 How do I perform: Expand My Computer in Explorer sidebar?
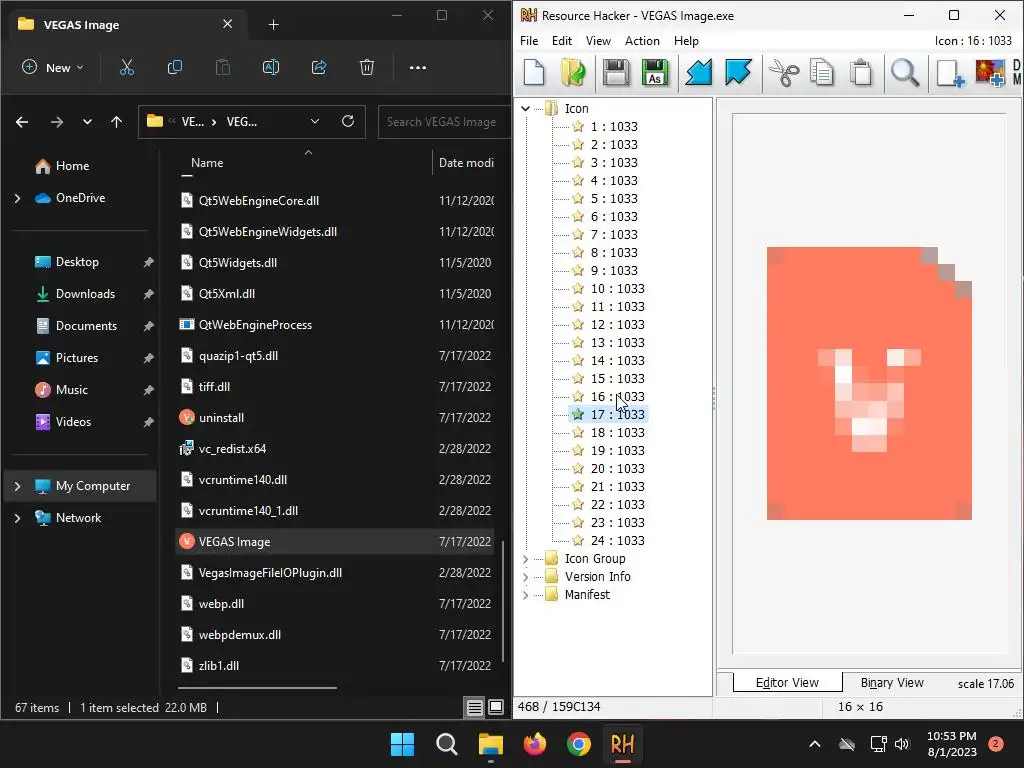click(18, 486)
